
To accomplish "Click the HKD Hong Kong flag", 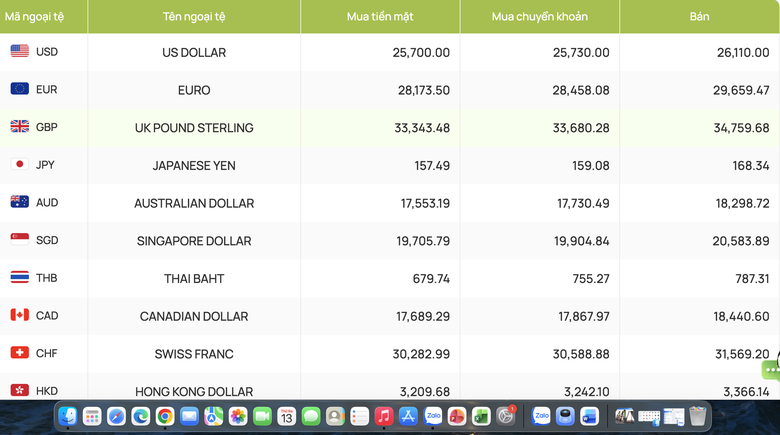I will pyautogui.click(x=20, y=390).
